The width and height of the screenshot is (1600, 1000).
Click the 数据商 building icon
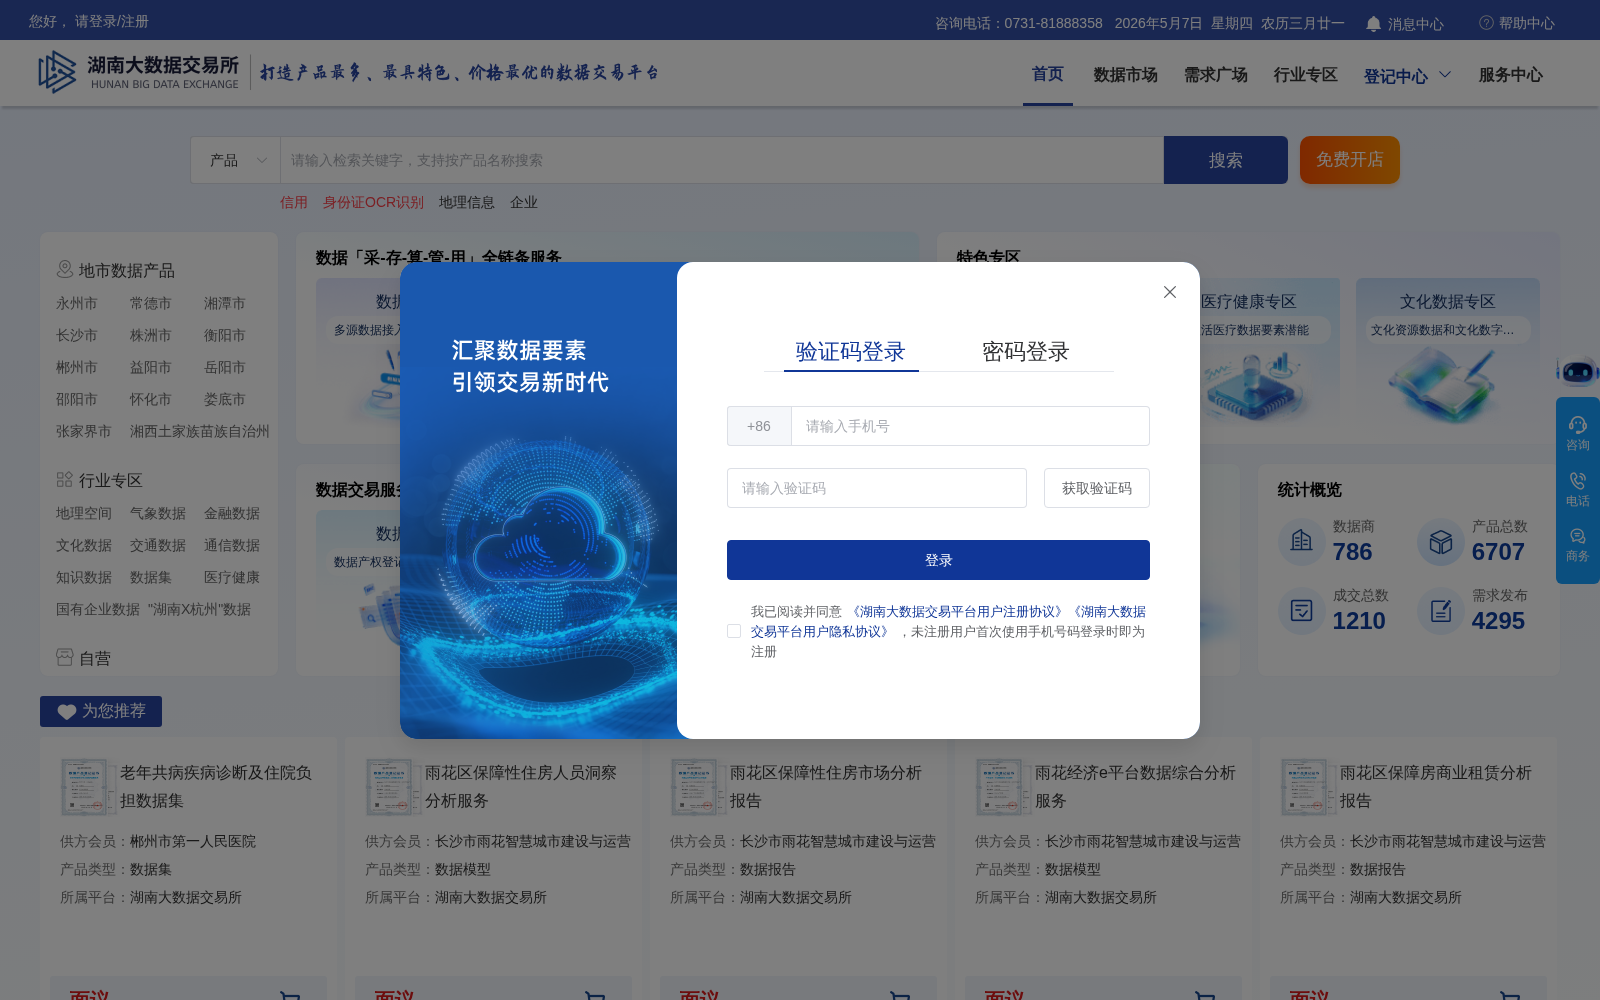point(1302,541)
